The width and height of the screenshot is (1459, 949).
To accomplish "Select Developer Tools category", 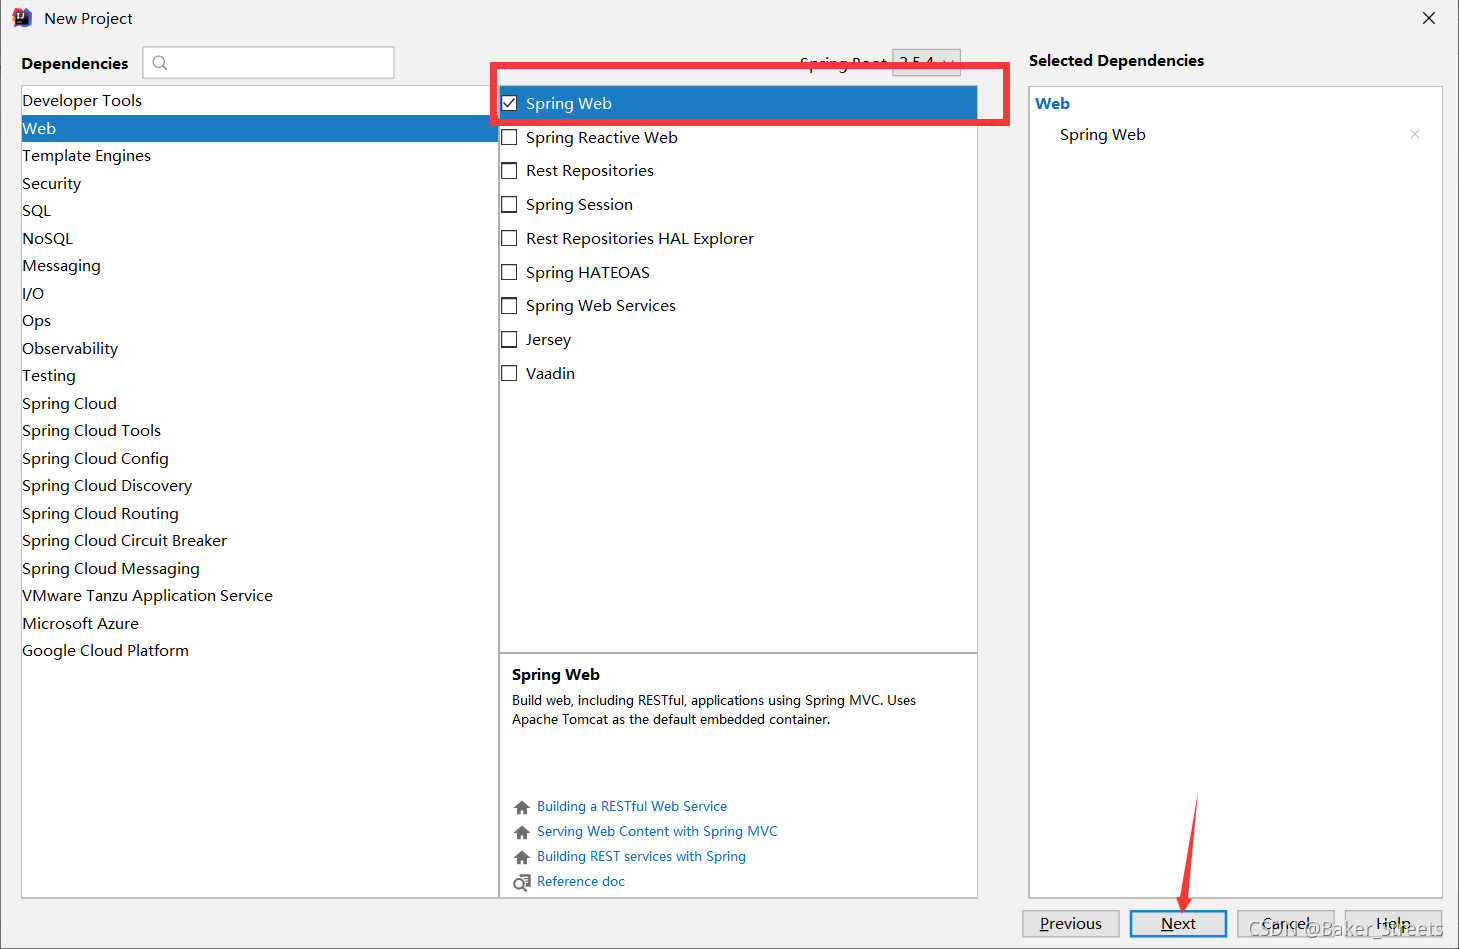I will pyautogui.click(x=260, y=100).
